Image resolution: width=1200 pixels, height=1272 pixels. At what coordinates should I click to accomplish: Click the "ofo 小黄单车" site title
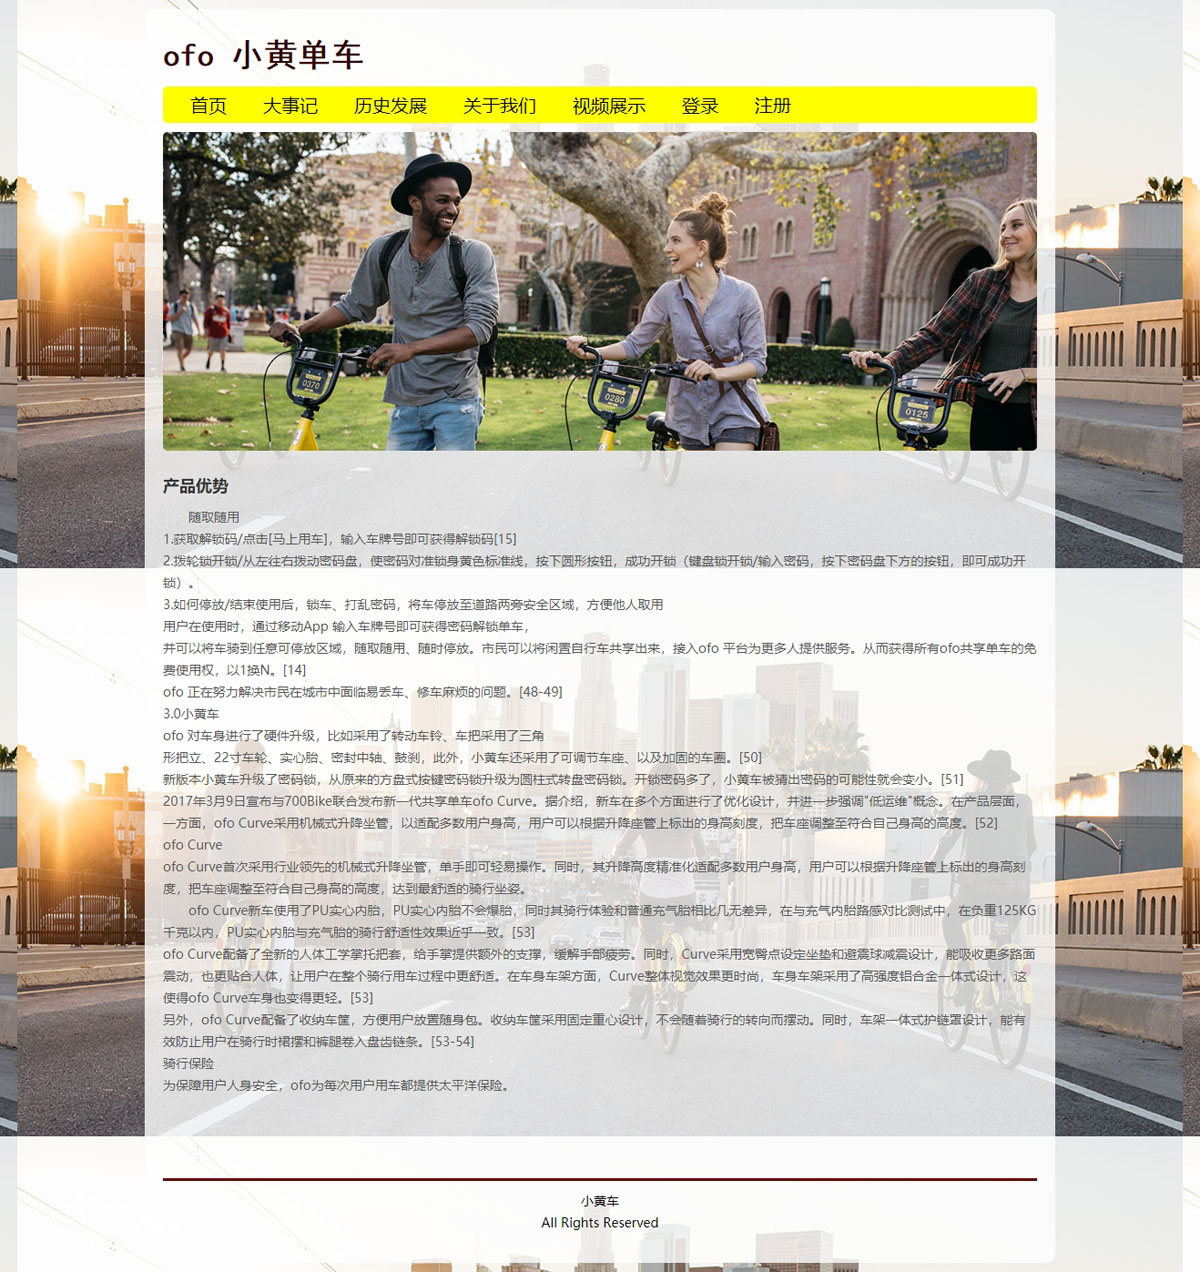tap(263, 55)
